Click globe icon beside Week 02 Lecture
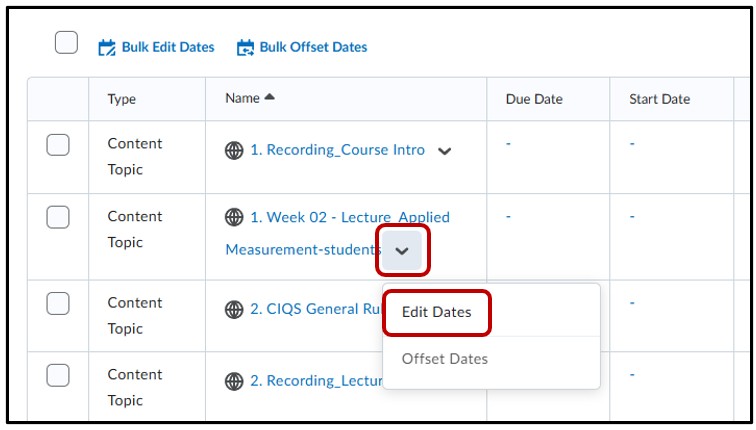 point(234,217)
